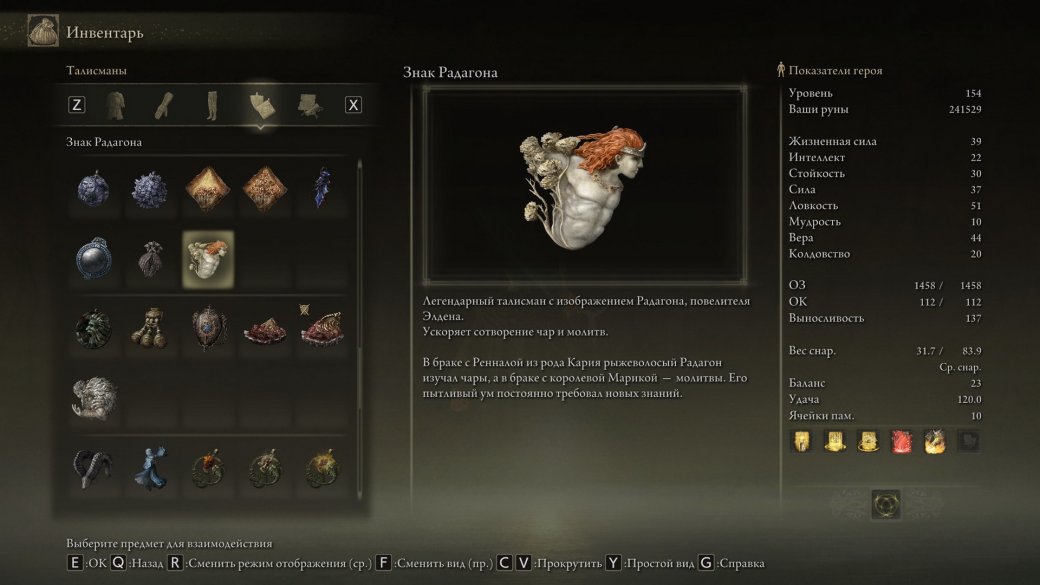The image size is (1040, 585).
Task: Switch to the gauntlets category tab
Action: point(164,105)
